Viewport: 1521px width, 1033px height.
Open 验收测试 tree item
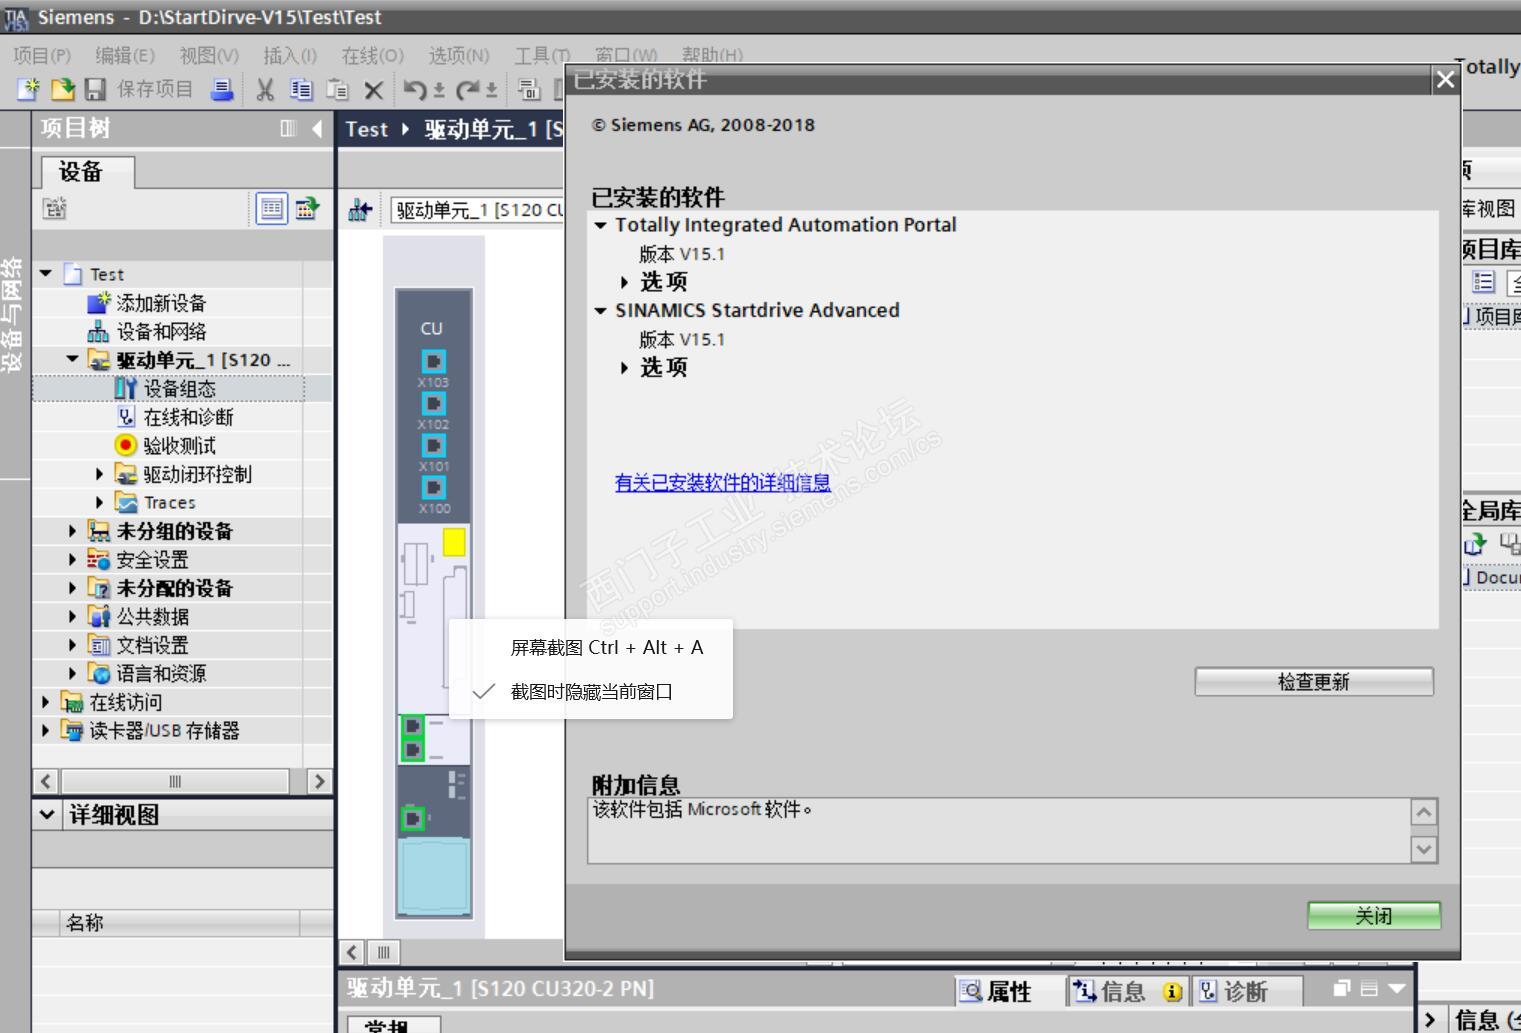click(179, 446)
